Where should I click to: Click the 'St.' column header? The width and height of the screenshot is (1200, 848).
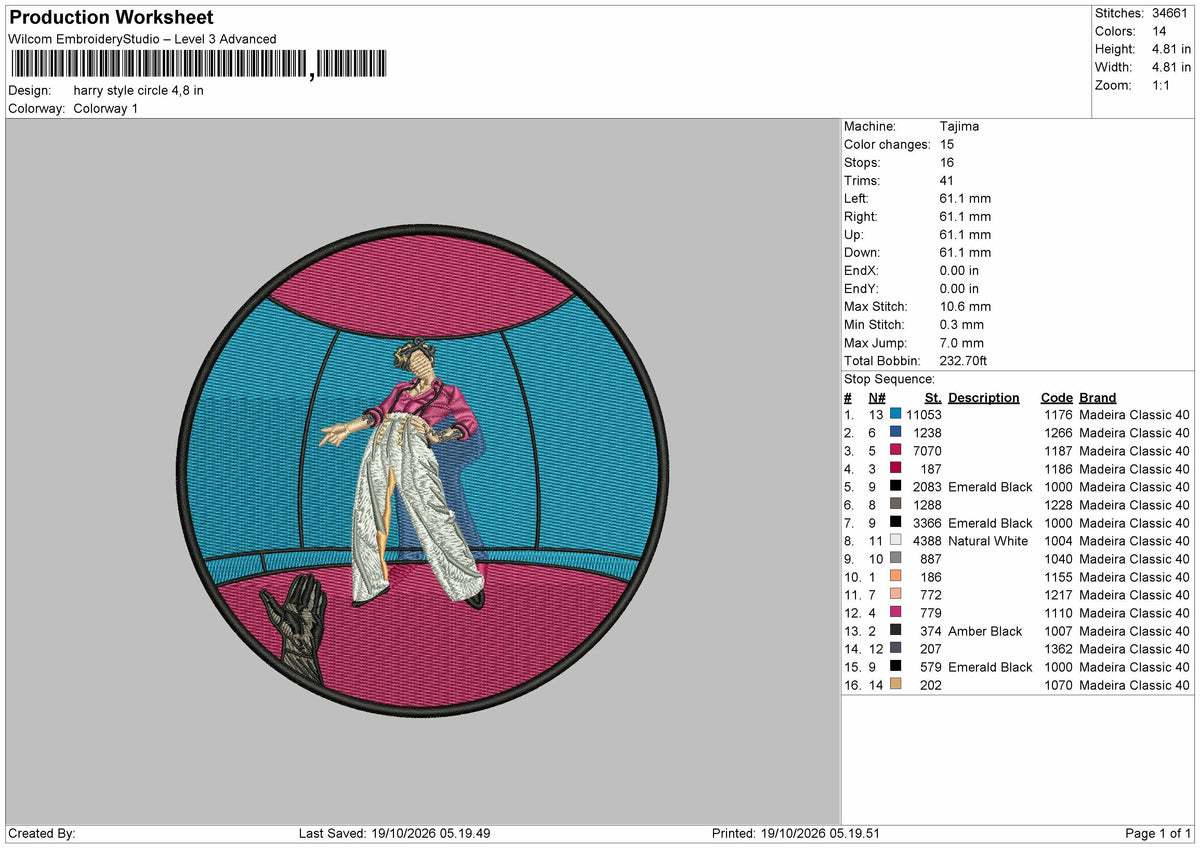933,397
